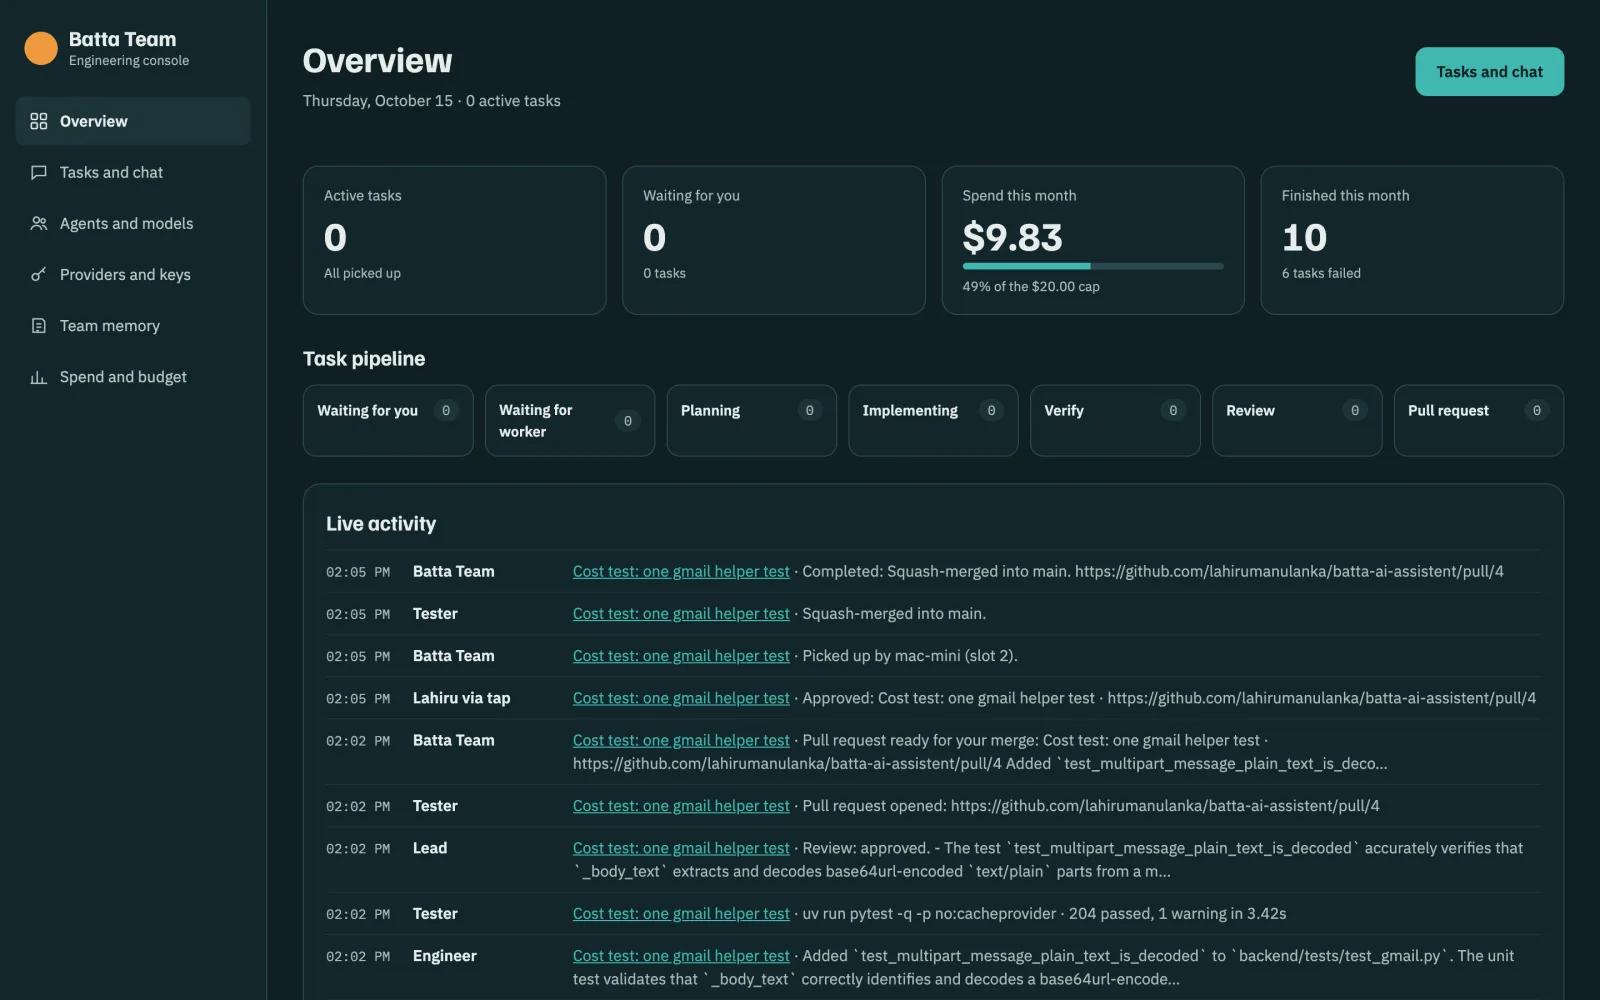This screenshot has height=1000, width=1600.
Task: Select the Waiting for worker pipeline stage
Action: (x=570, y=421)
